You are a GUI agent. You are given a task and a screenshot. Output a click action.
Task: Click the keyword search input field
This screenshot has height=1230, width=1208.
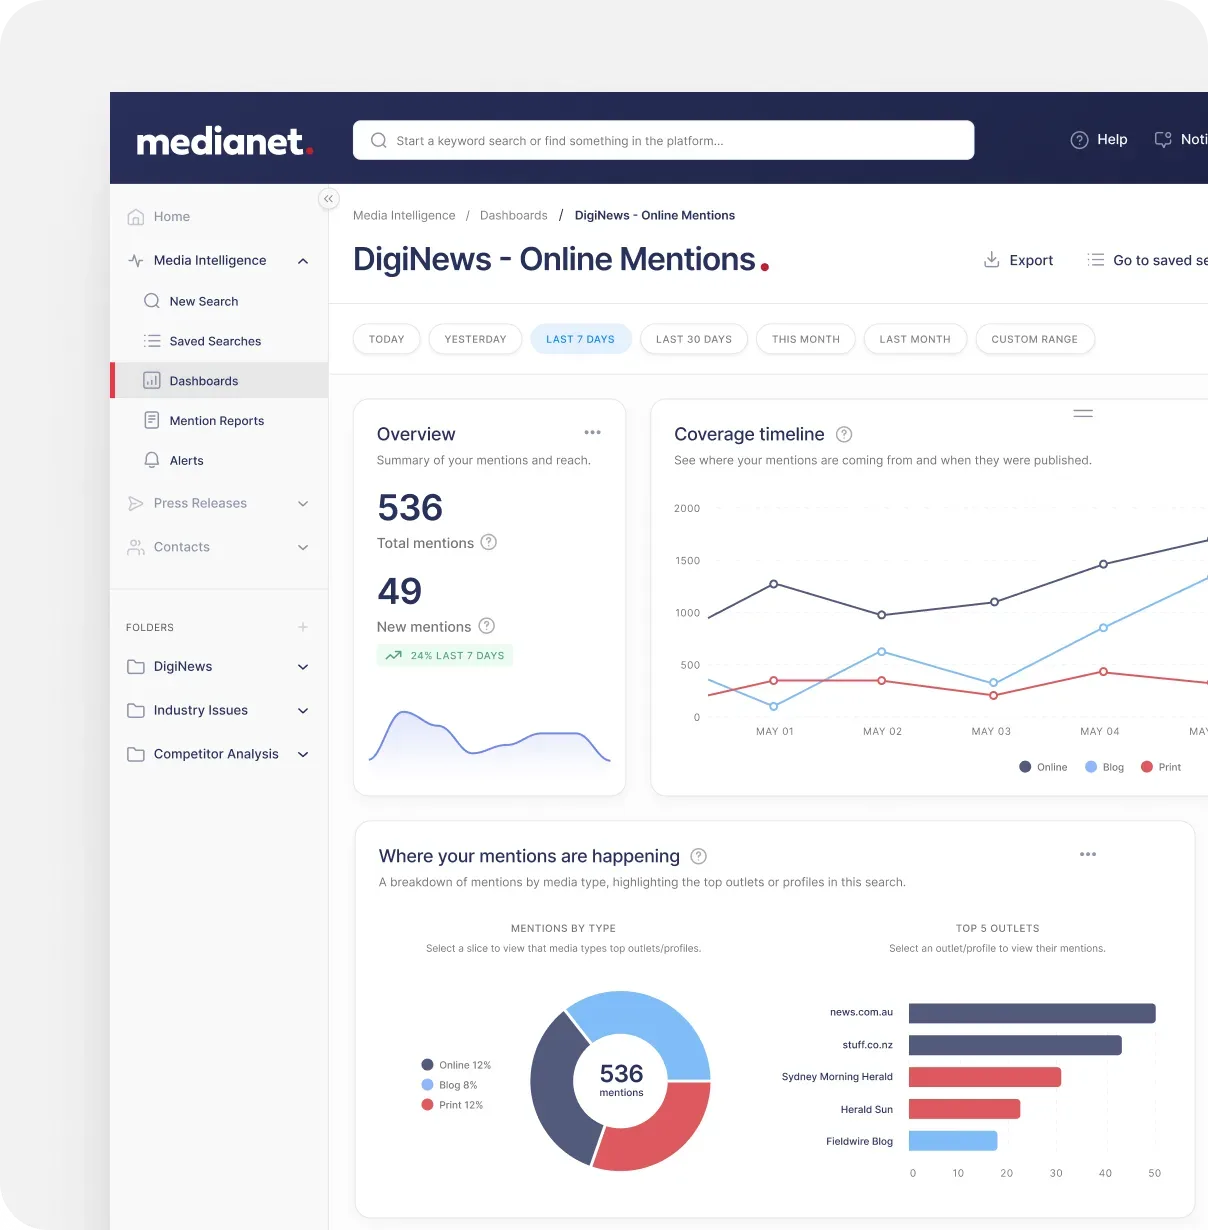[x=663, y=141]
